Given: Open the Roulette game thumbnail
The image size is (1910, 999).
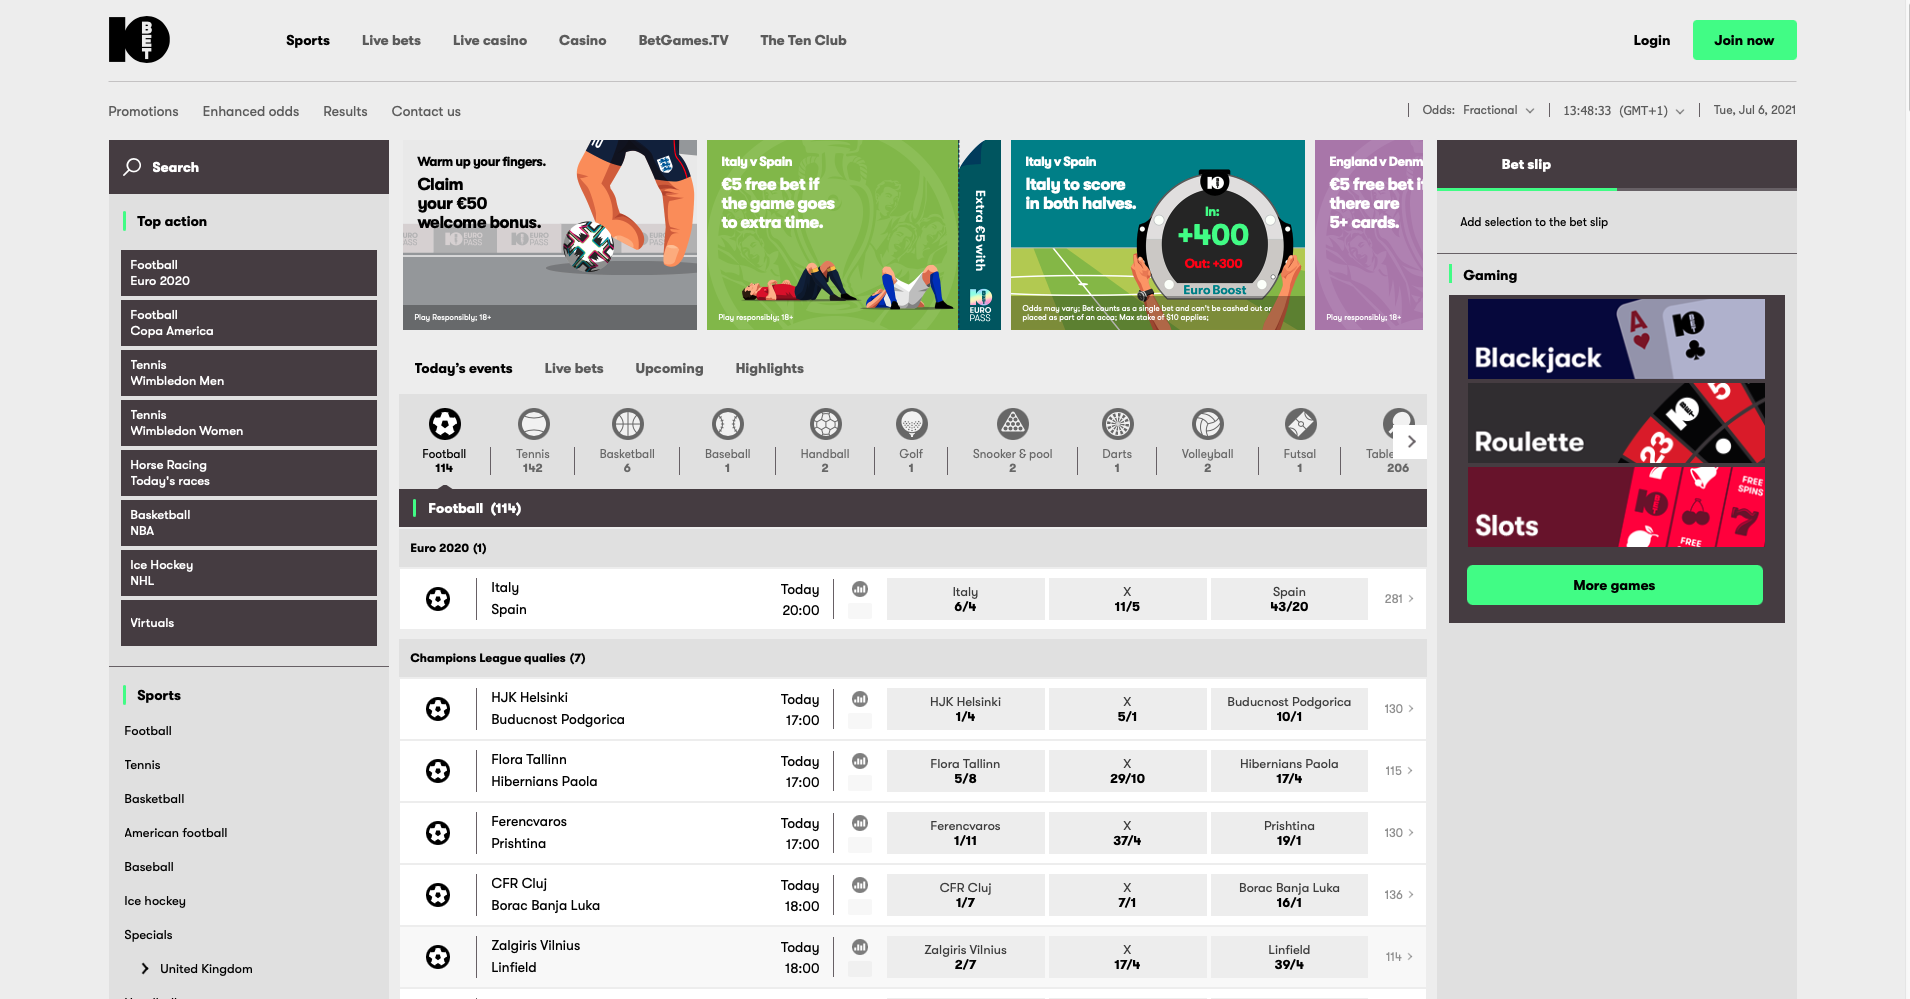Looking at the screenshot, I should click(1616, 423).
